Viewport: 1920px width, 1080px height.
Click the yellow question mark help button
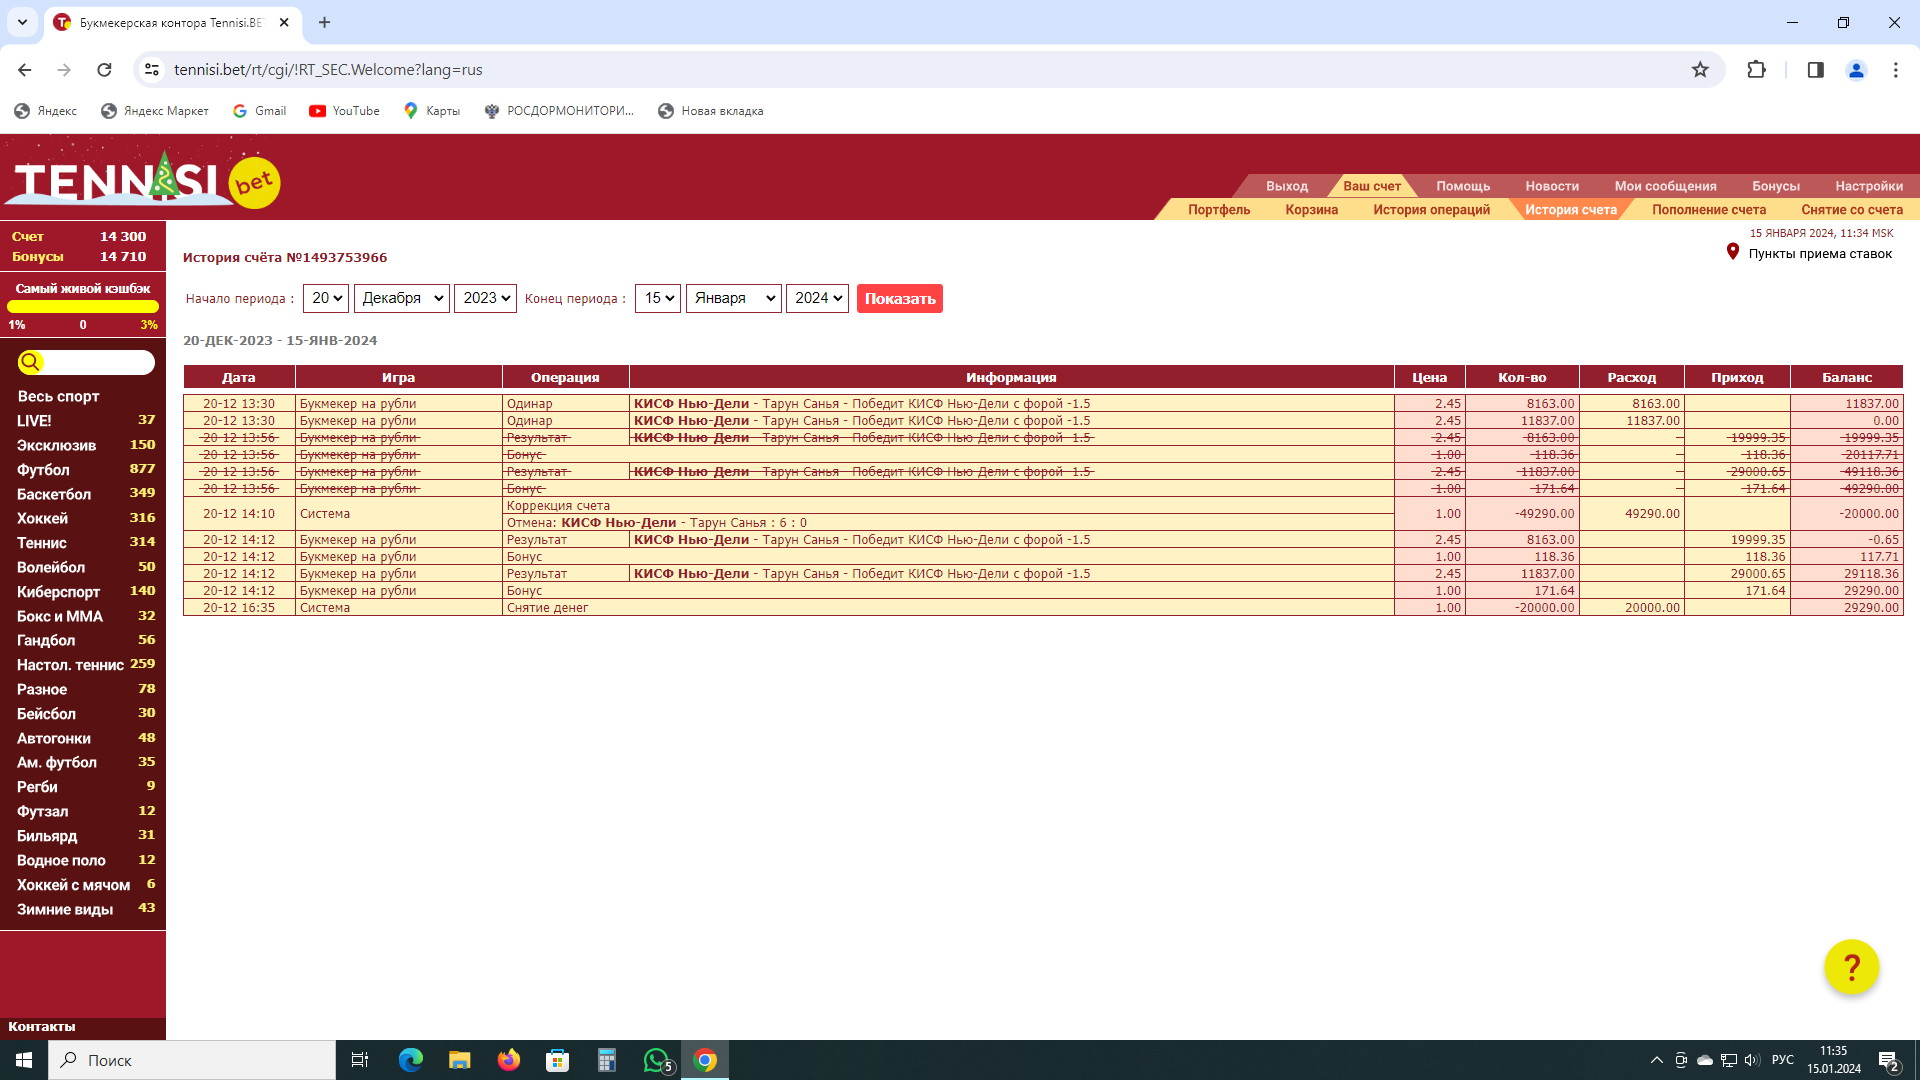(1851, 967)
